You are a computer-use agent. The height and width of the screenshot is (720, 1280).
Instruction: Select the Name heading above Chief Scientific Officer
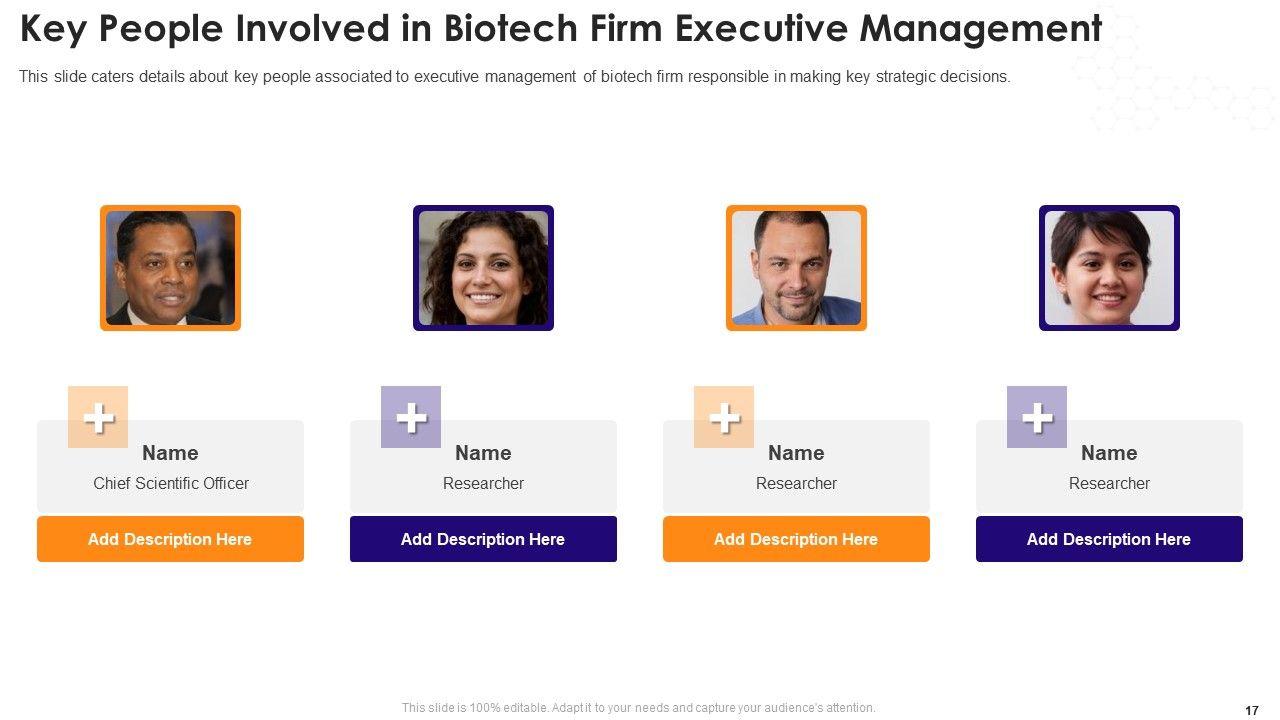[170, 453]
